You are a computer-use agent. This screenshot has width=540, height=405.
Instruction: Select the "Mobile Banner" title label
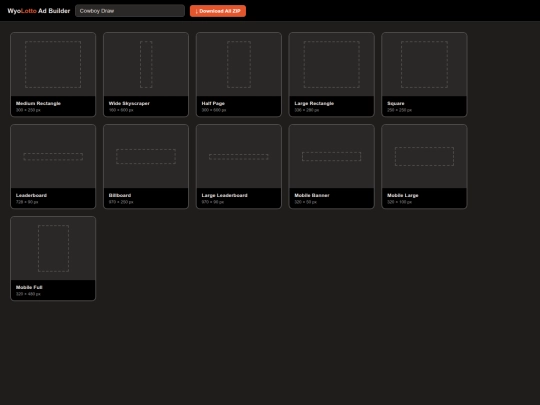coord(312,195)
